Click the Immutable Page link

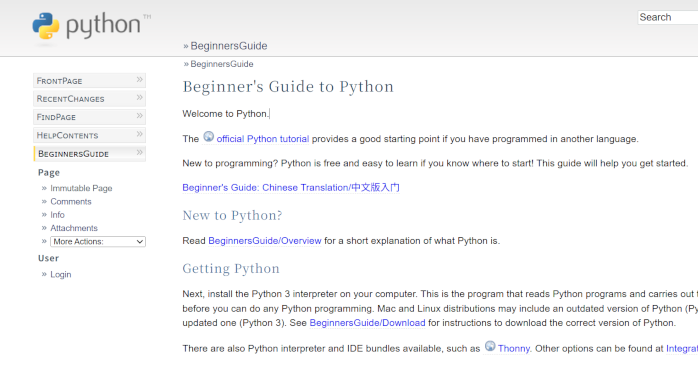[x=81, y=188]
